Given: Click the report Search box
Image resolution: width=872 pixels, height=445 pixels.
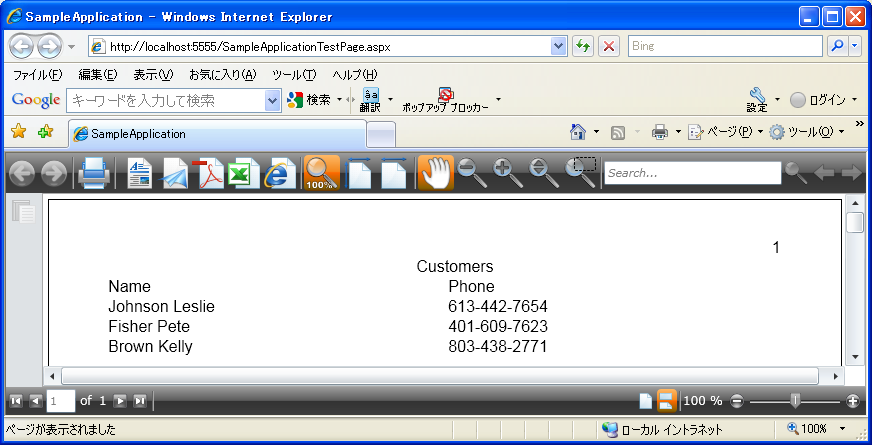Looking at the screenshot, I should (x=693, y=173).
